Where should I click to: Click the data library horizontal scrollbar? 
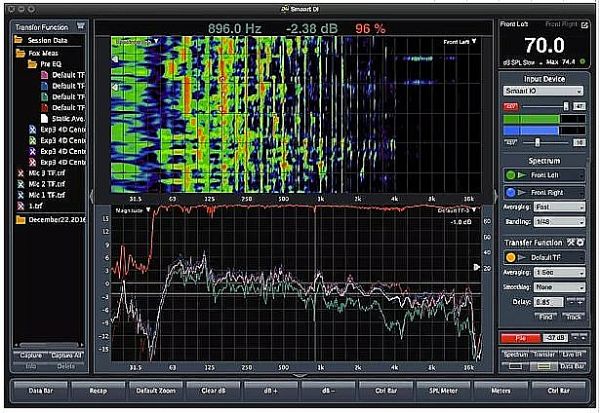tap(49, 345)
